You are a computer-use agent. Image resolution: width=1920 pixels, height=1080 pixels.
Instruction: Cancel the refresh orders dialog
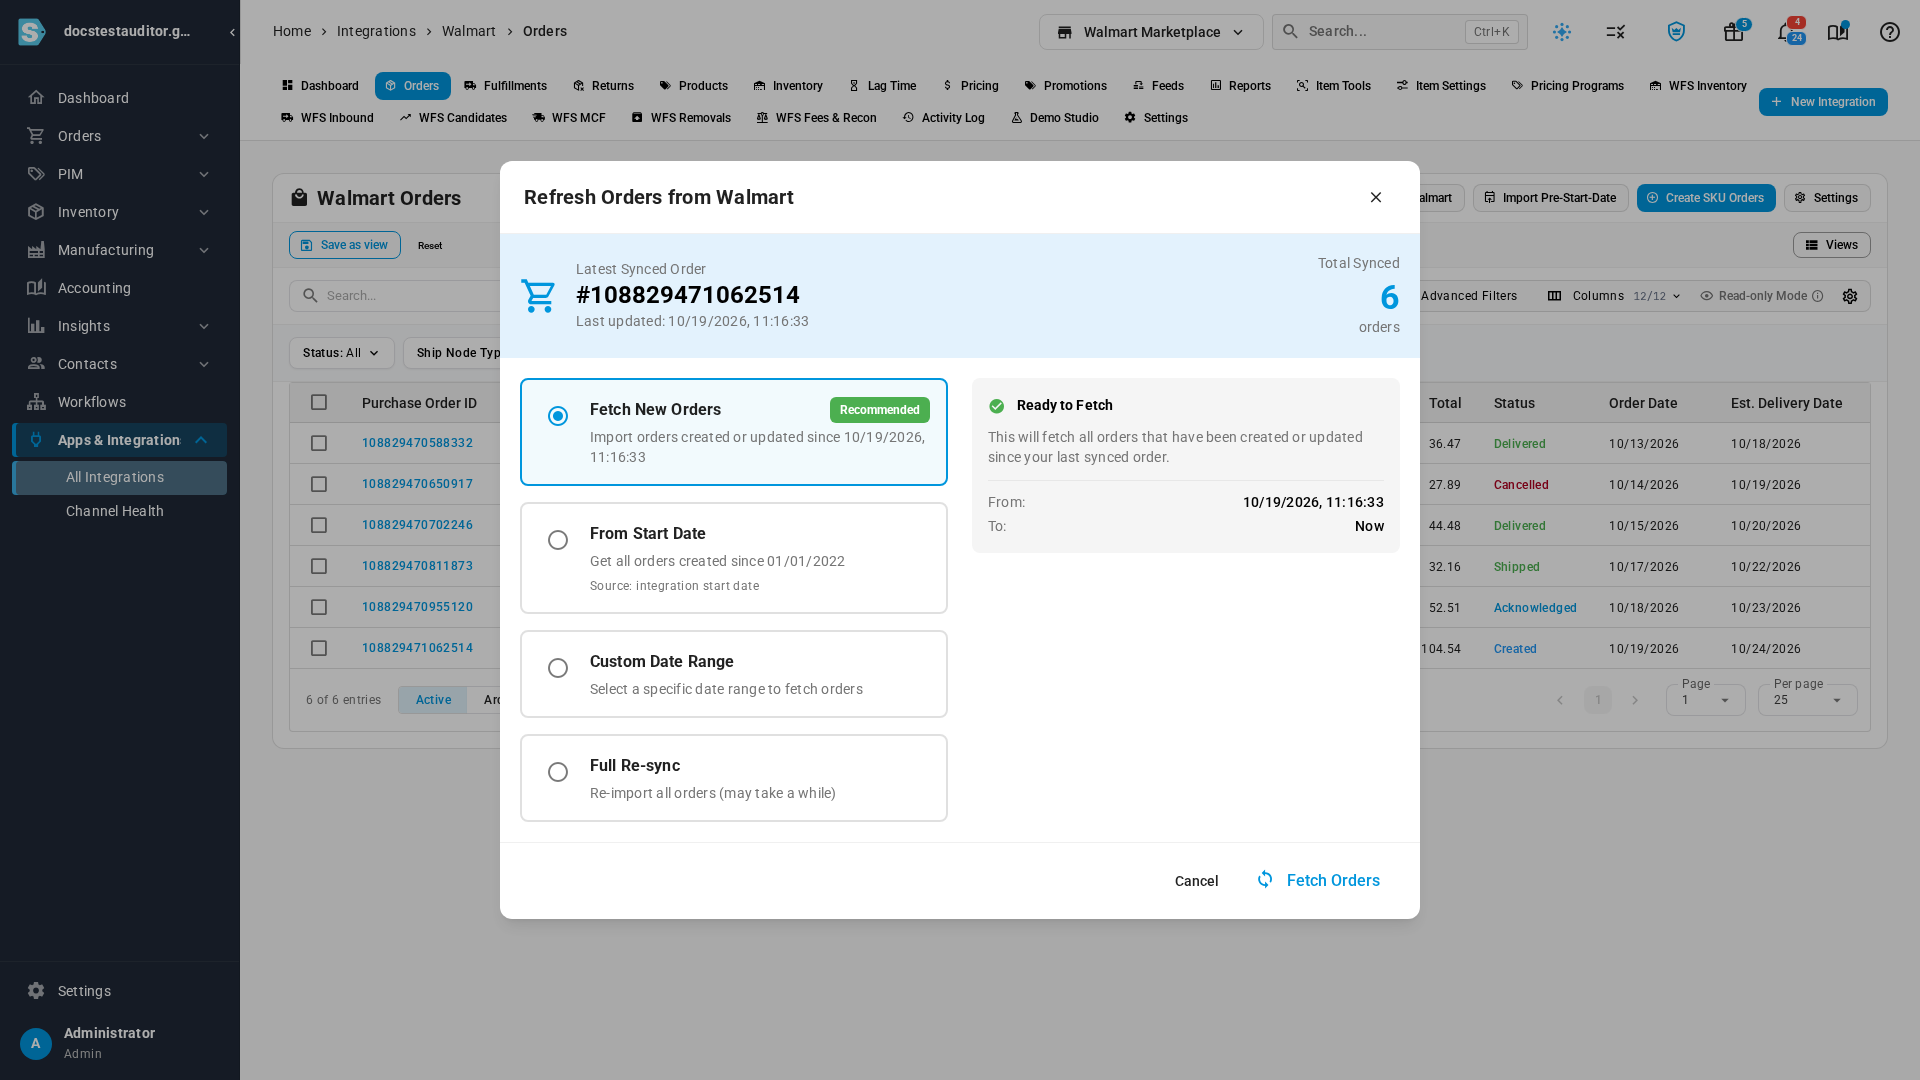(x=1196, y=881)
